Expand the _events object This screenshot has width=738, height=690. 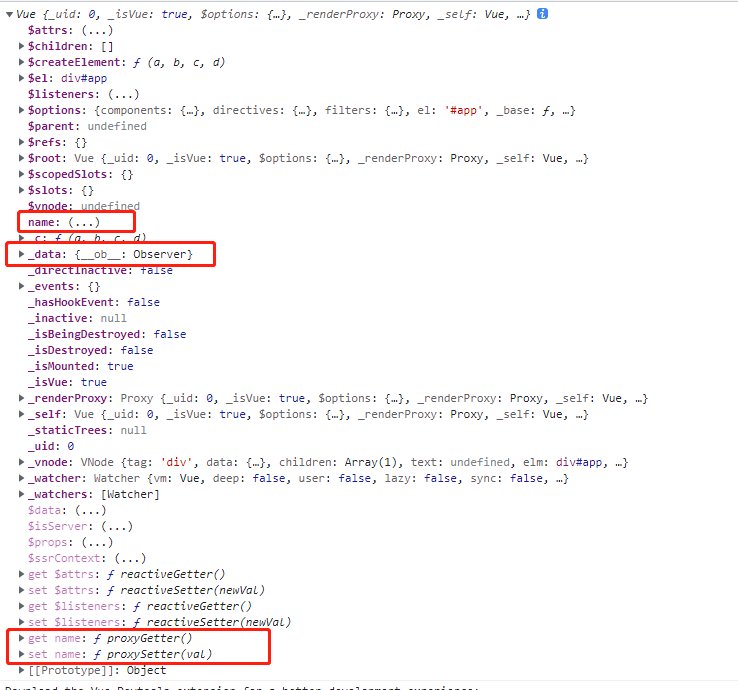point(22,286)
